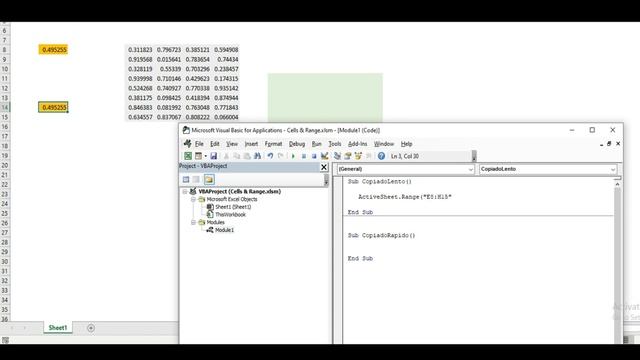
Task: Collapse the Modules folder expander
Action: click(x=193, y=222)
